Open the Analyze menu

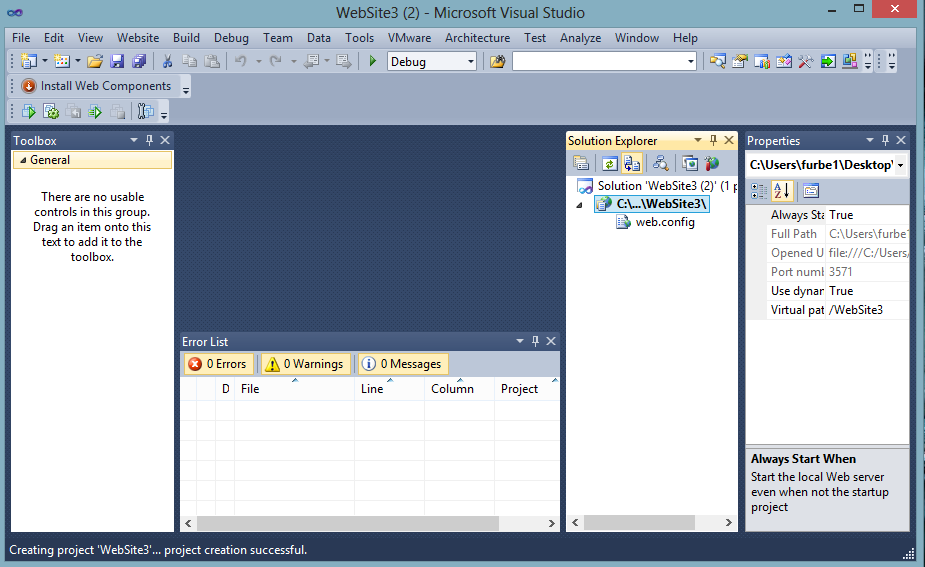(x=580, y=38)
